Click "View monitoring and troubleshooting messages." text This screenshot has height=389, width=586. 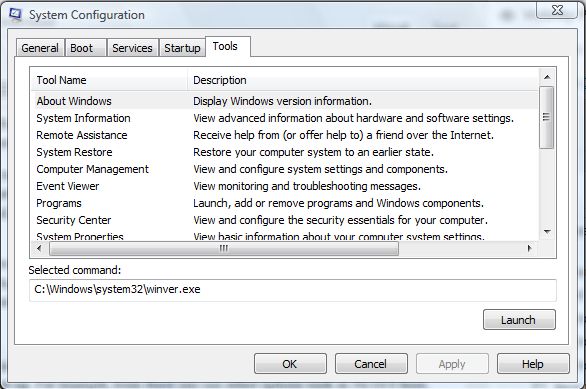click(x=307, y=186)
